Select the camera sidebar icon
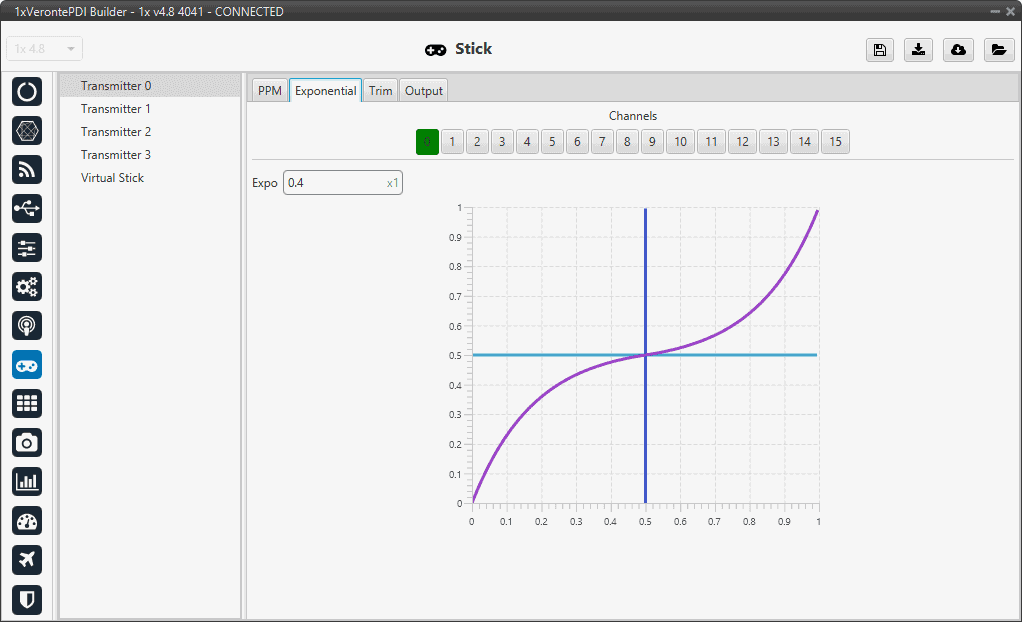This screenshot has height=622, width=1022. 27,442
